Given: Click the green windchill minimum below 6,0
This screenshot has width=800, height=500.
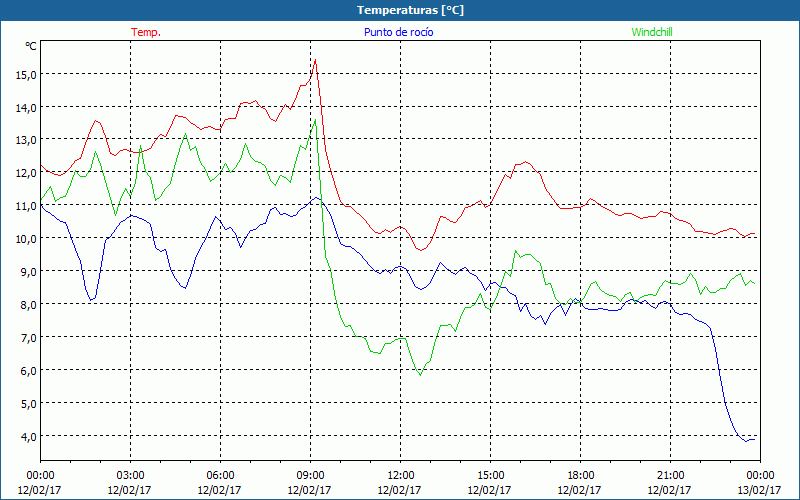Looking at the screenshot, I should click(x=420, y=375).
